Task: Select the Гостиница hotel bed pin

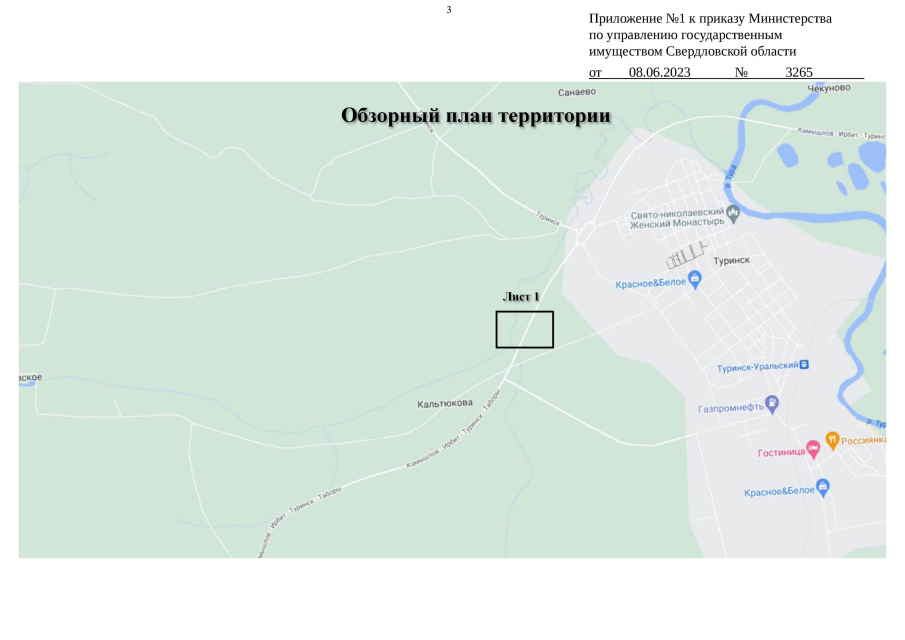Action: coord(812,447)
